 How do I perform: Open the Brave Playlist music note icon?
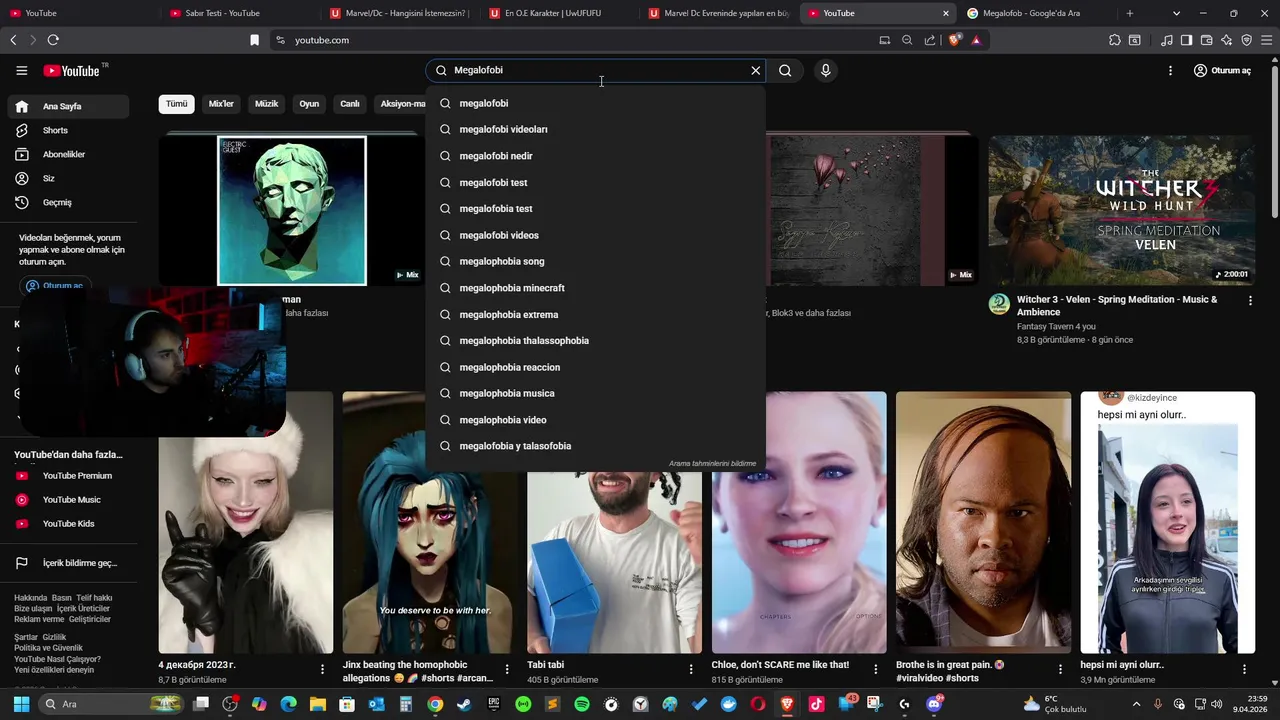pyautogui.click(x=1167, y=40)
